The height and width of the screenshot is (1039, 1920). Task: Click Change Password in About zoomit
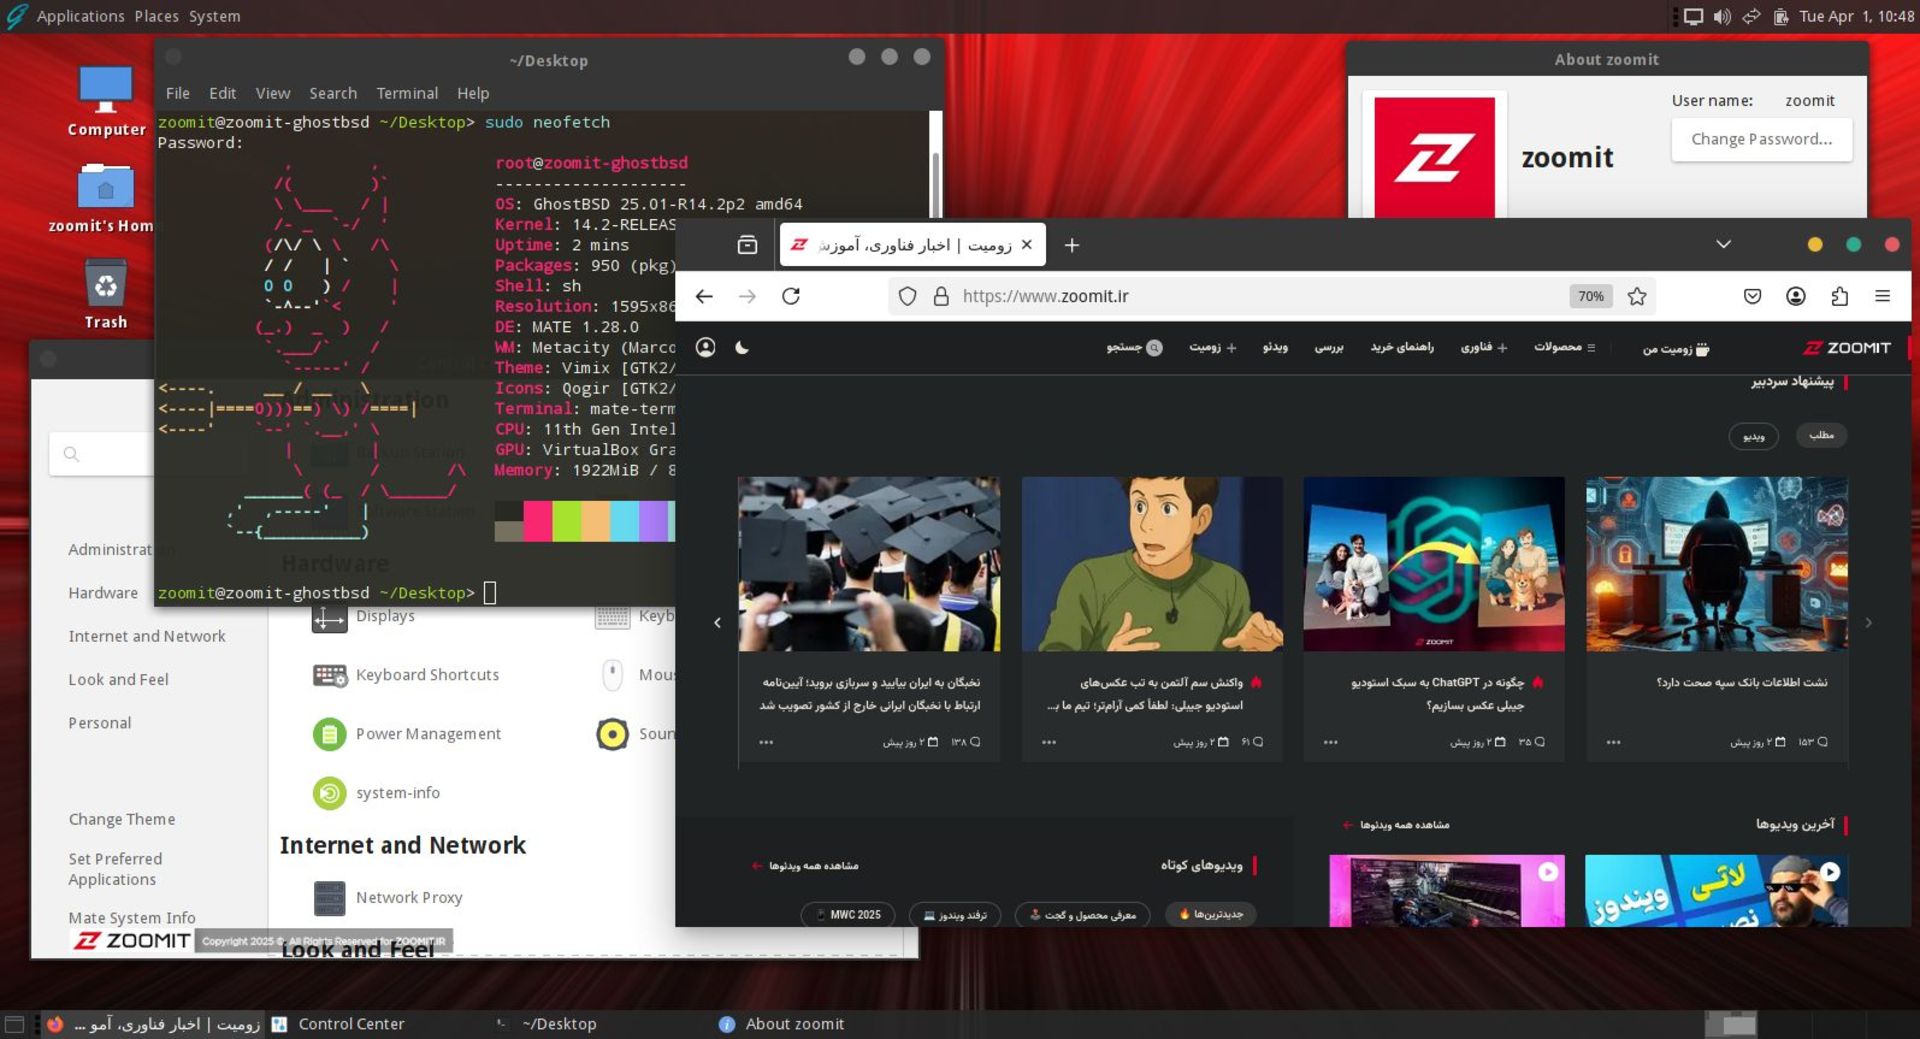pos(1761,139)
